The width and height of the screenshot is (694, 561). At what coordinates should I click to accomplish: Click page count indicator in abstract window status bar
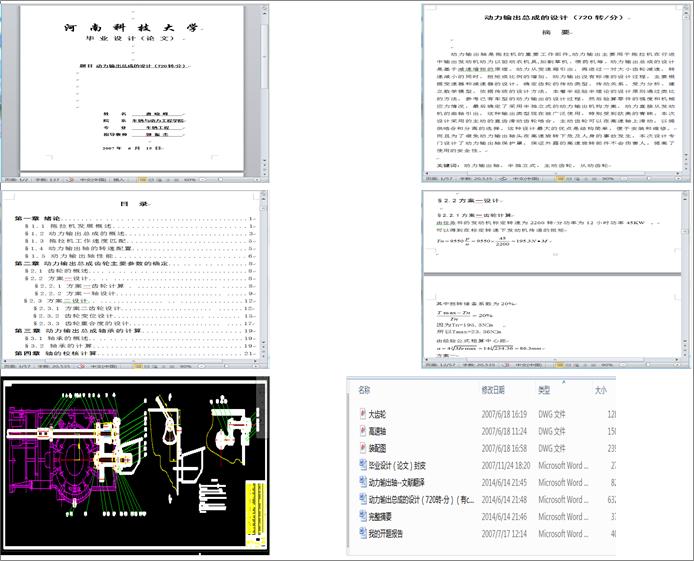tap(440, 179)
